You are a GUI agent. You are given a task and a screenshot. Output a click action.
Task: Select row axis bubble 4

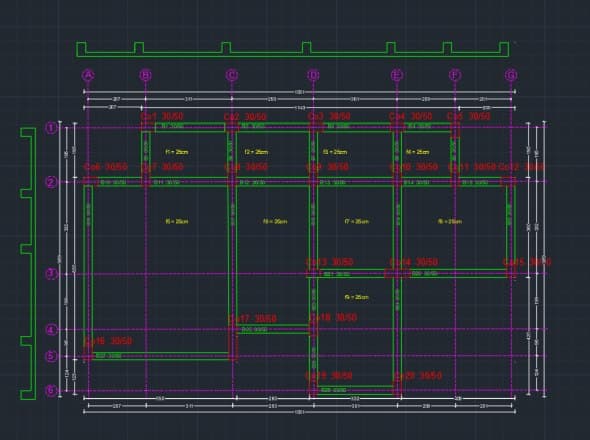[52, 330]
